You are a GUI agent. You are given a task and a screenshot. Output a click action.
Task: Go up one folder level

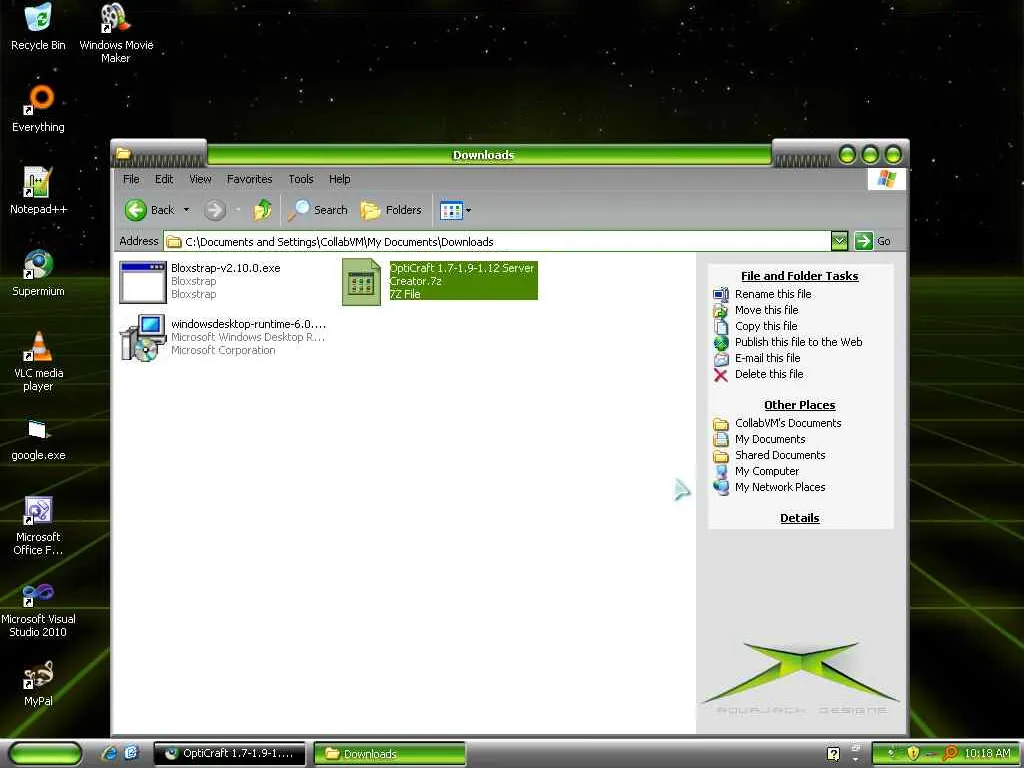point(263,210)
